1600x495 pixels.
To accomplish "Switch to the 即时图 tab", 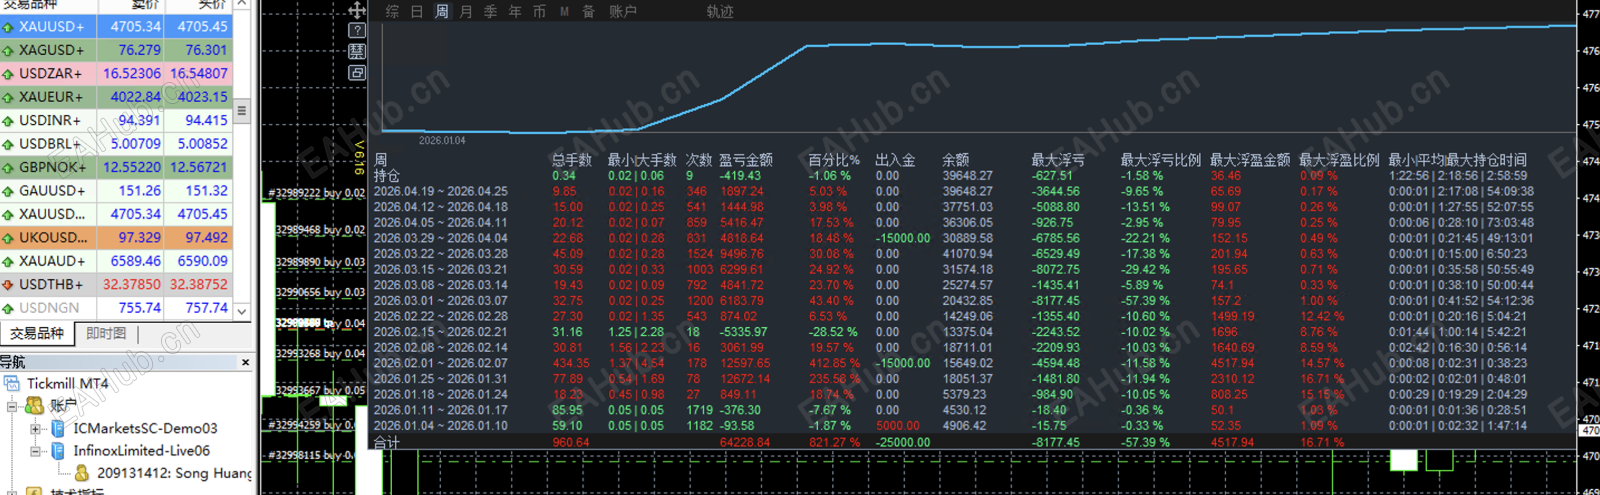I will 106,333.
